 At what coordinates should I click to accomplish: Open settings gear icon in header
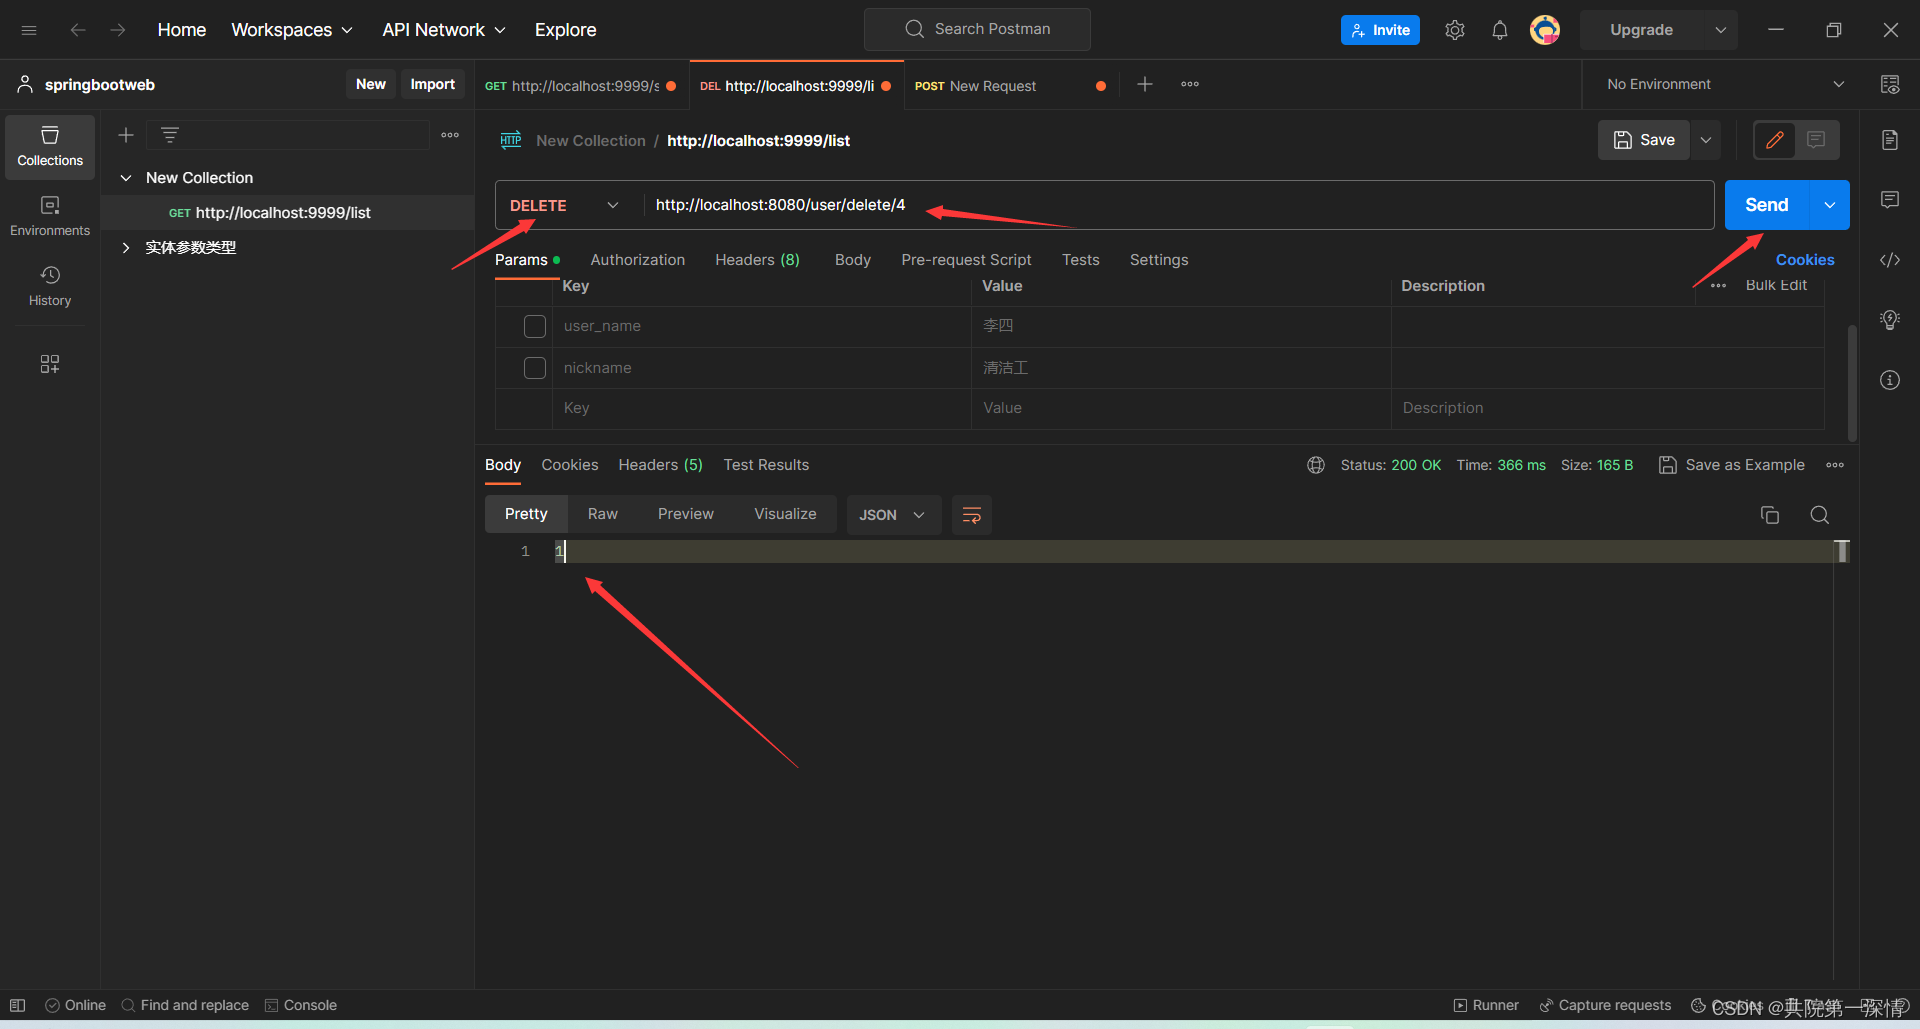1455,30
